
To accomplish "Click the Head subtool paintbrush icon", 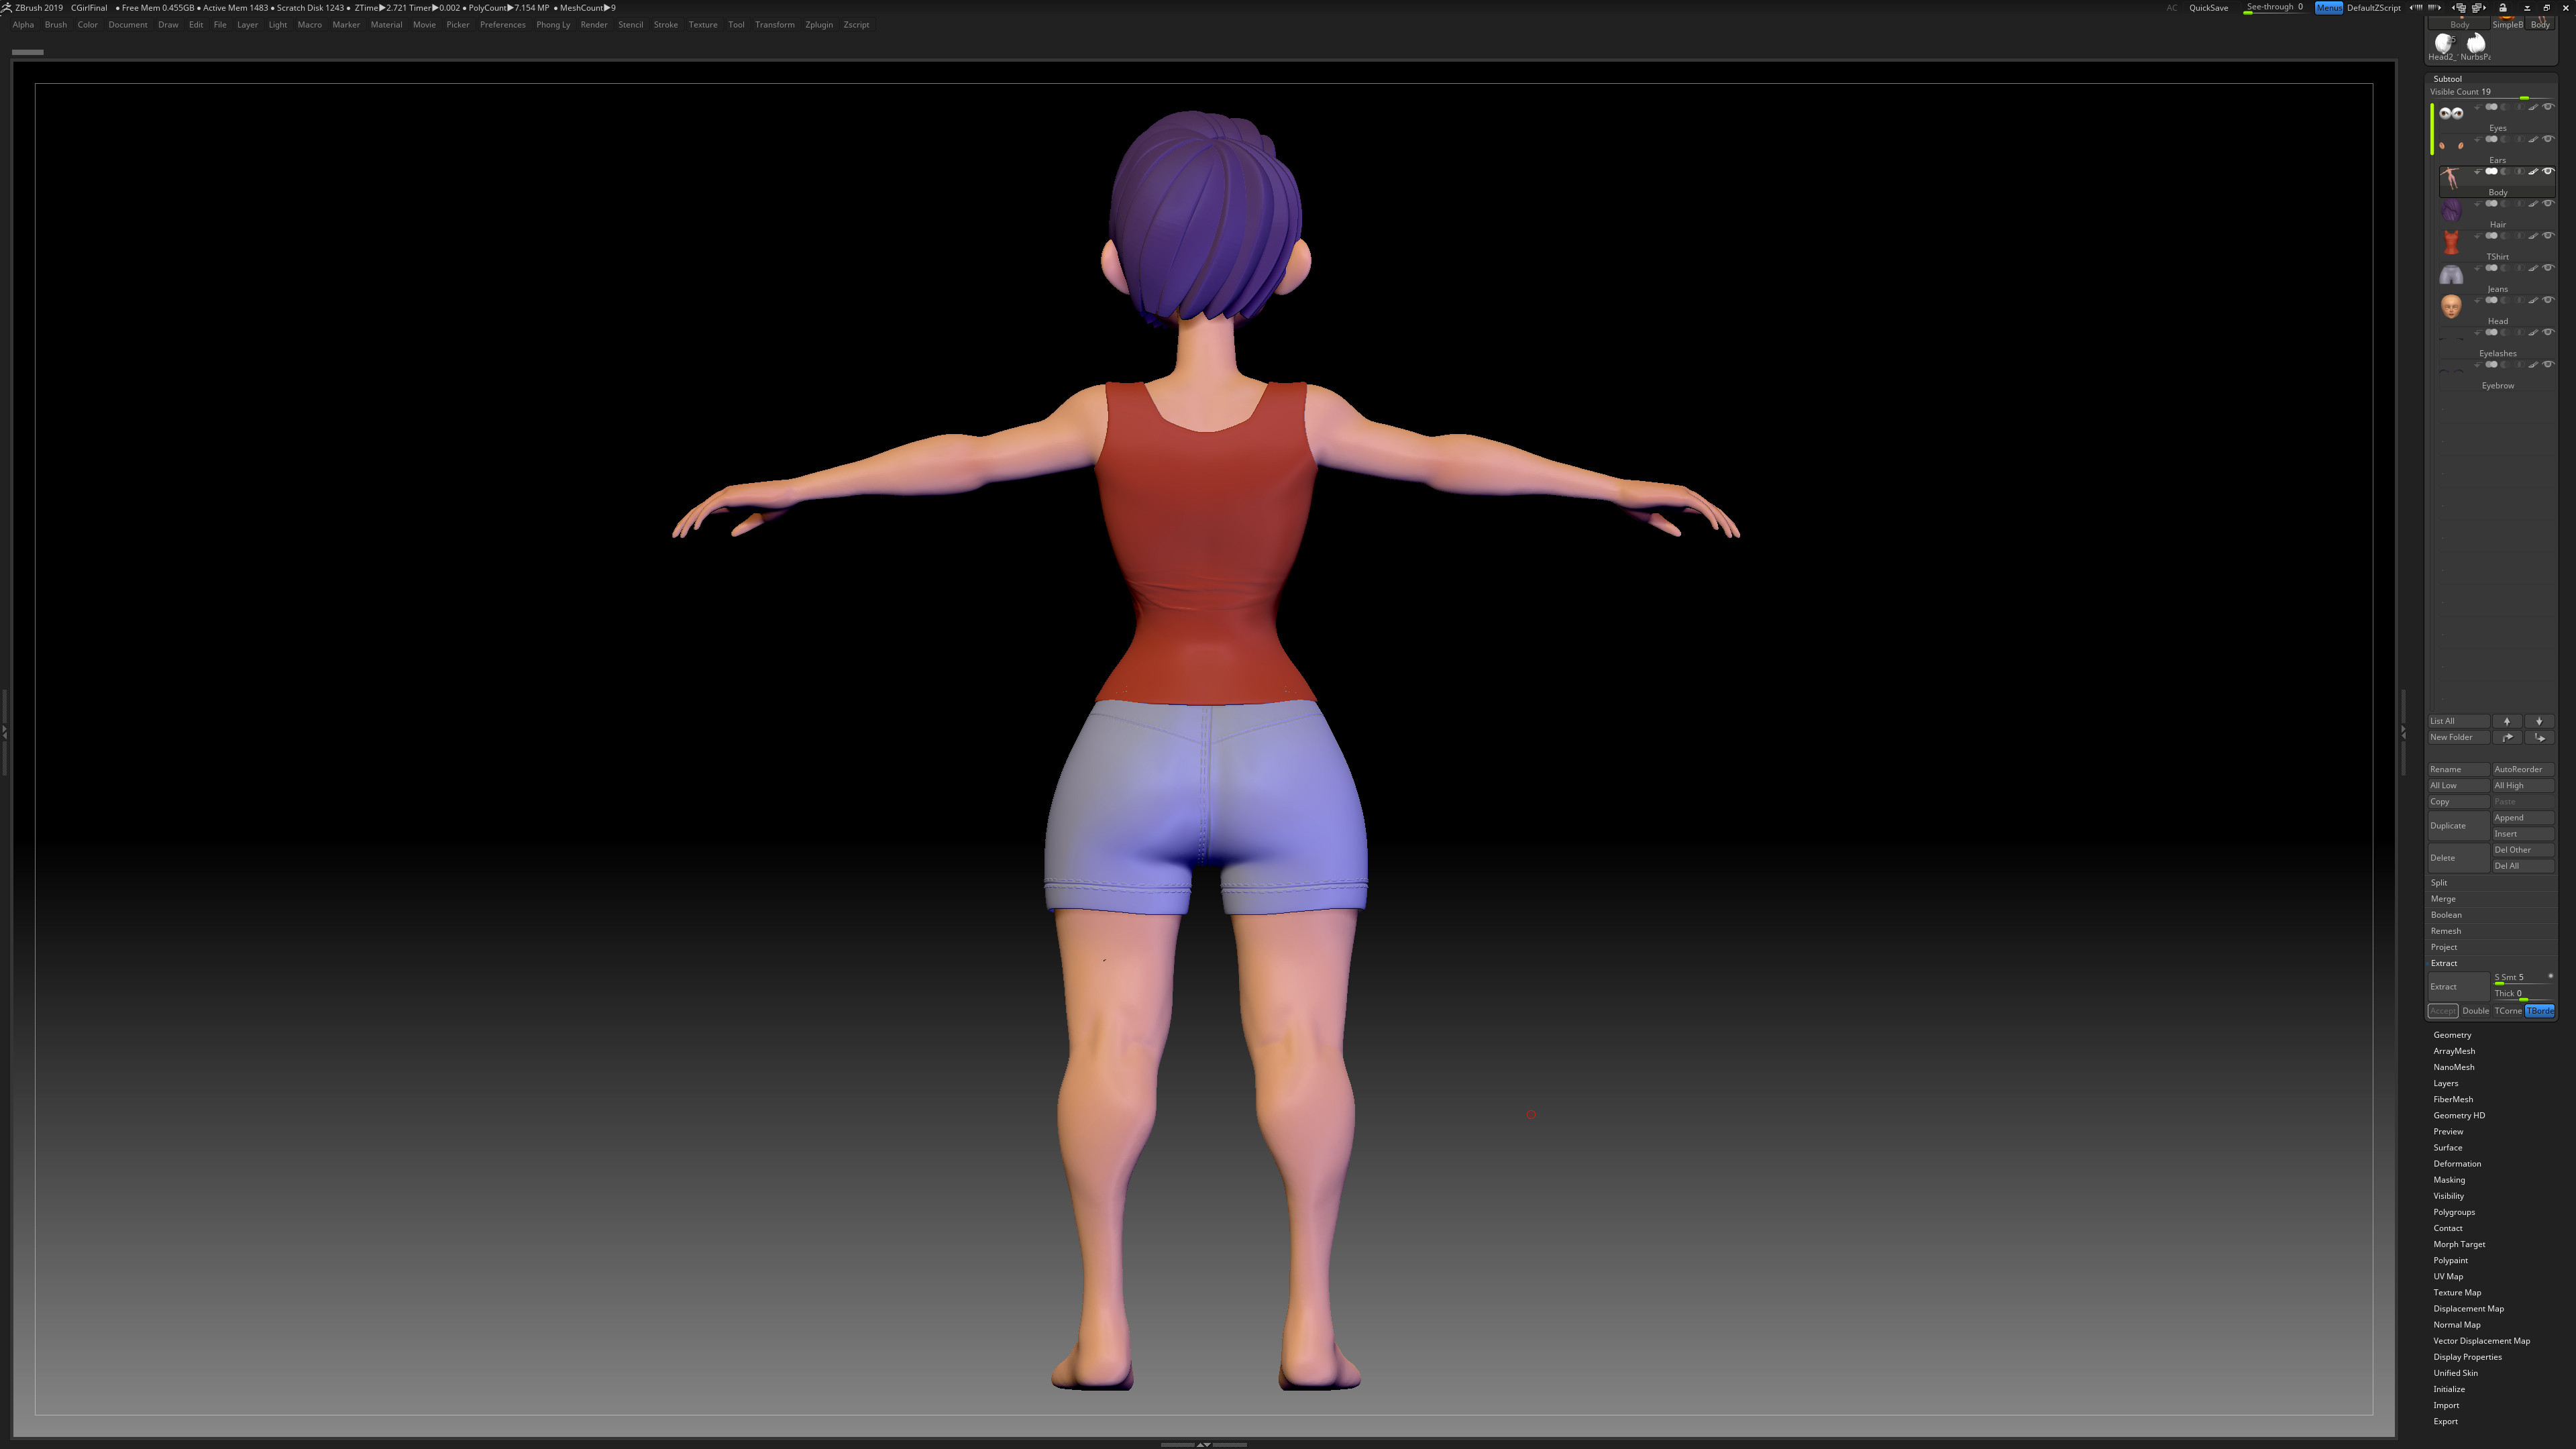I will click(x=2533, y=301).
